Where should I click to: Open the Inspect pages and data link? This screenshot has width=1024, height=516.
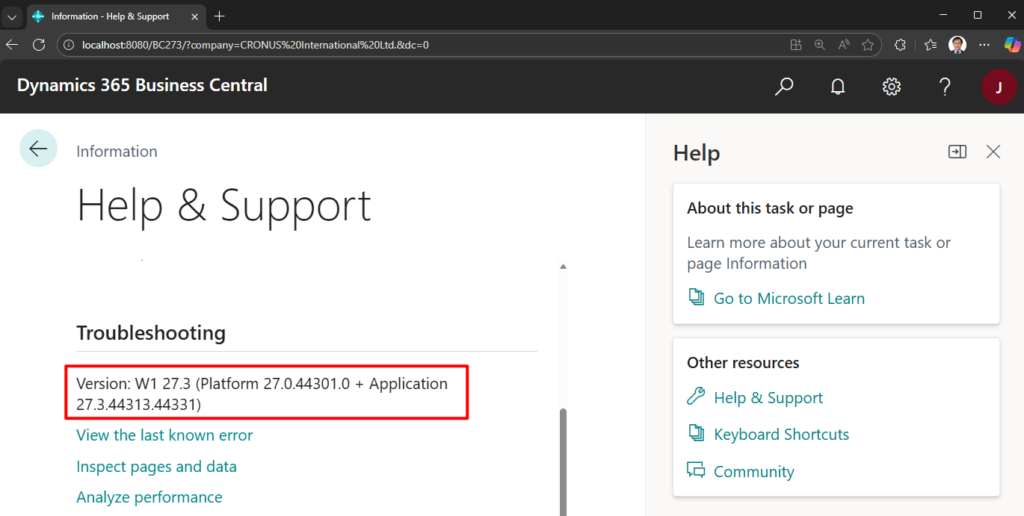(156, 466)
